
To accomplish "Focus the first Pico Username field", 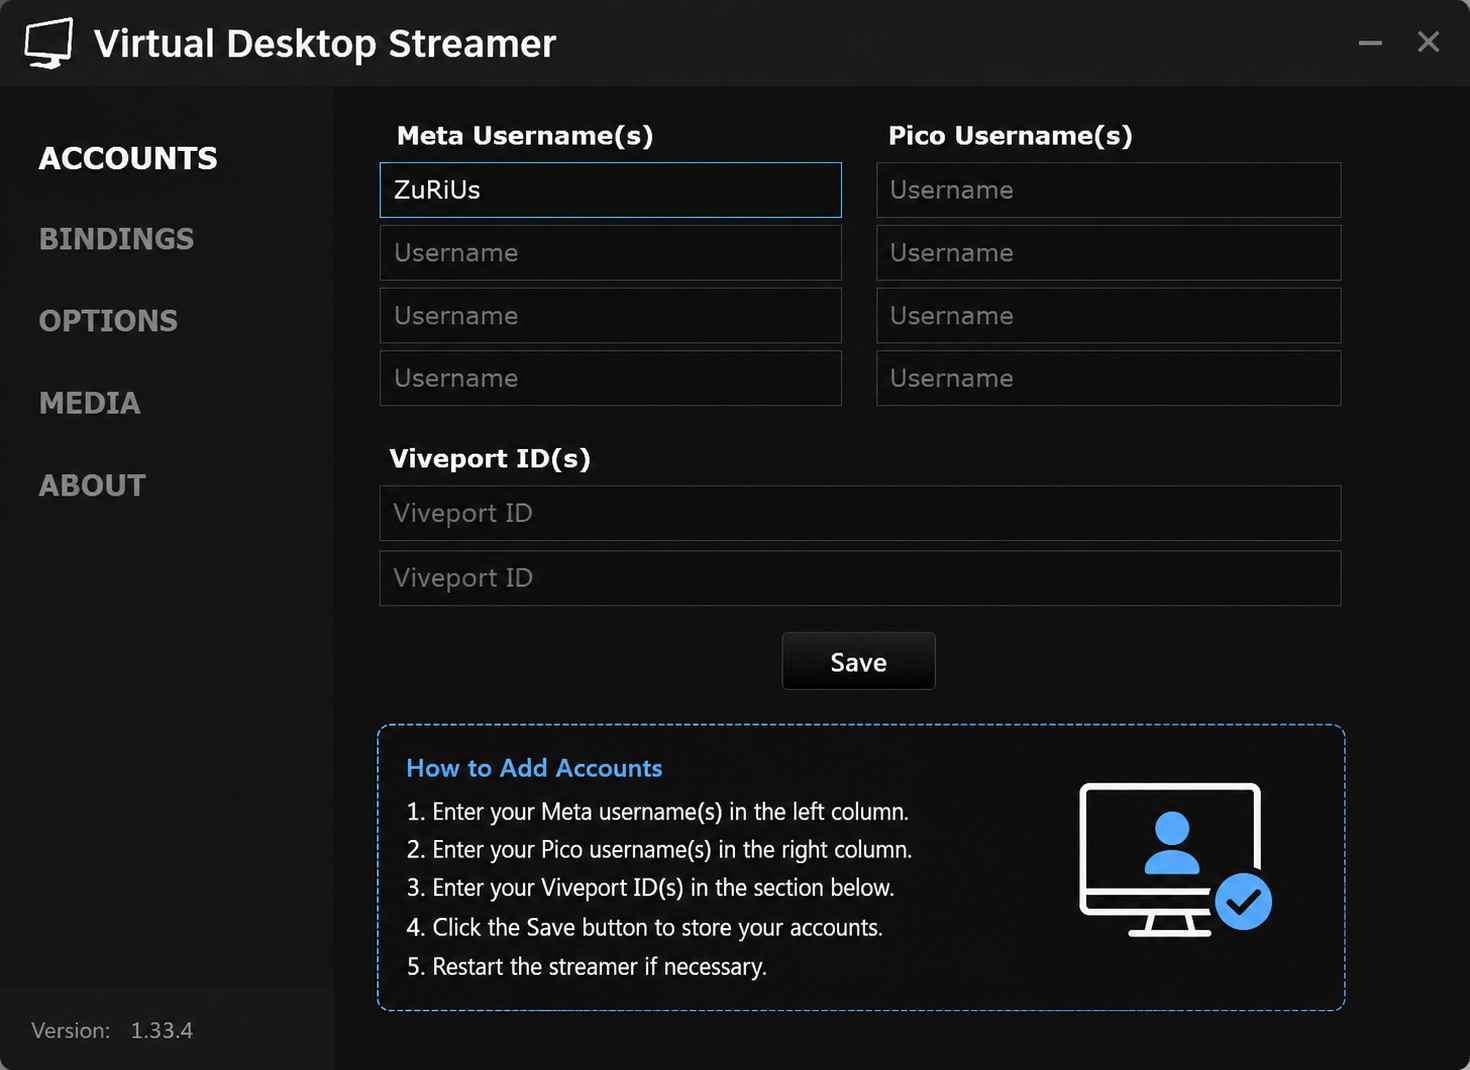I will point(1108,190).
